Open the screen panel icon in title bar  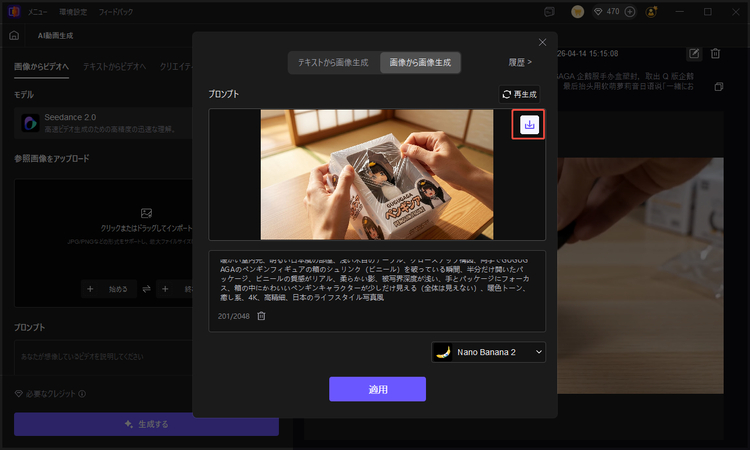point(550,12)
